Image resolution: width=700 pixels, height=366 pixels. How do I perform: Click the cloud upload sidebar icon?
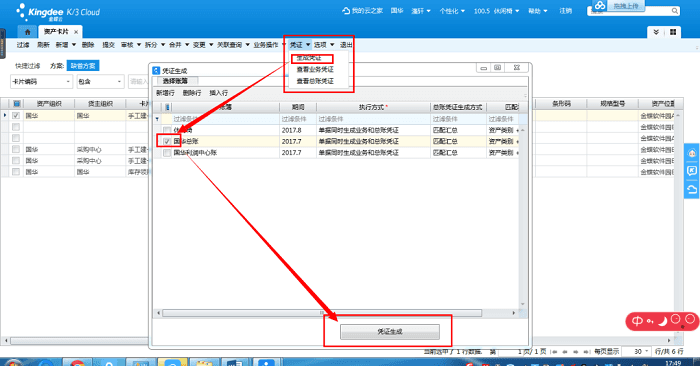[x=692, y=189]
